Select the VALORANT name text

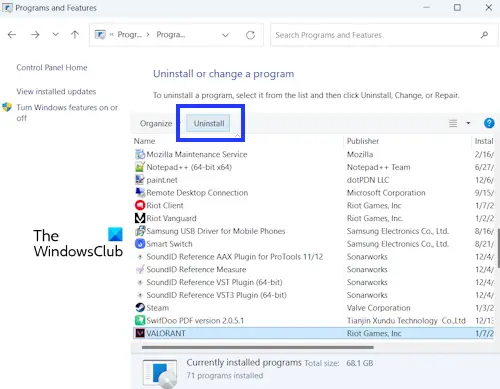click(166, 333)
